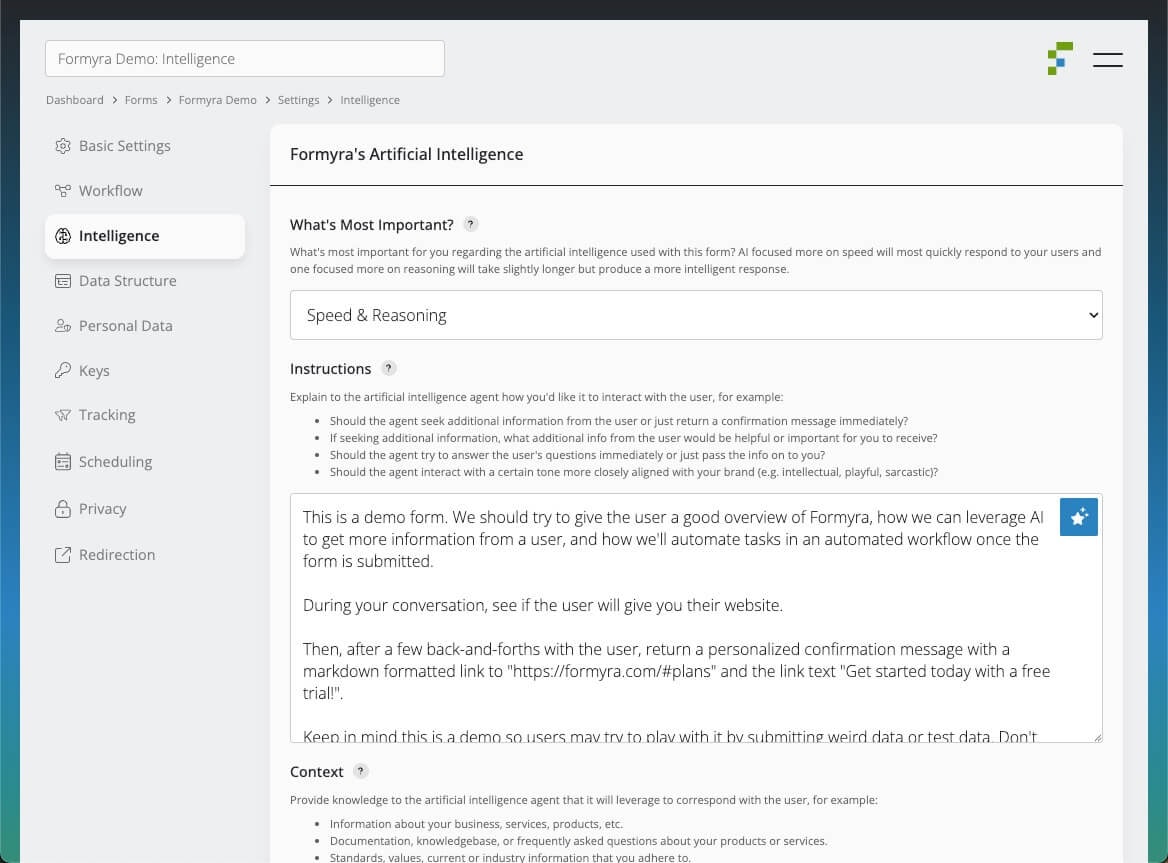This screenshot has height=863, width=1168.
Task: Open Redirection settings
Action: (x=145, y=555)
